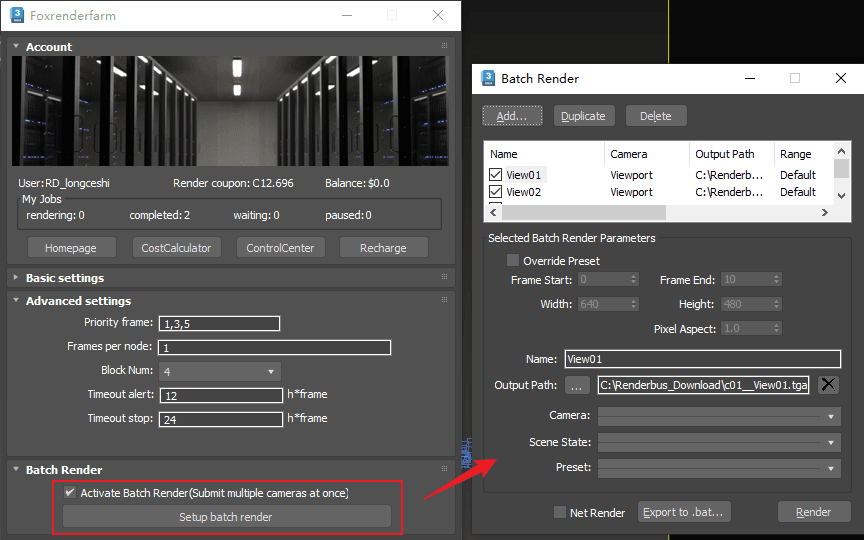
Task: Click the output path browse ellipsis button
Action: [577, 385]
